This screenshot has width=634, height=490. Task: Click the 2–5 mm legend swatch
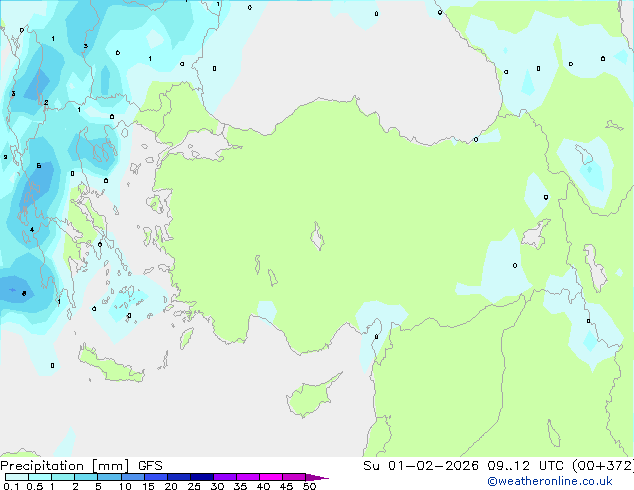[86, 477]
